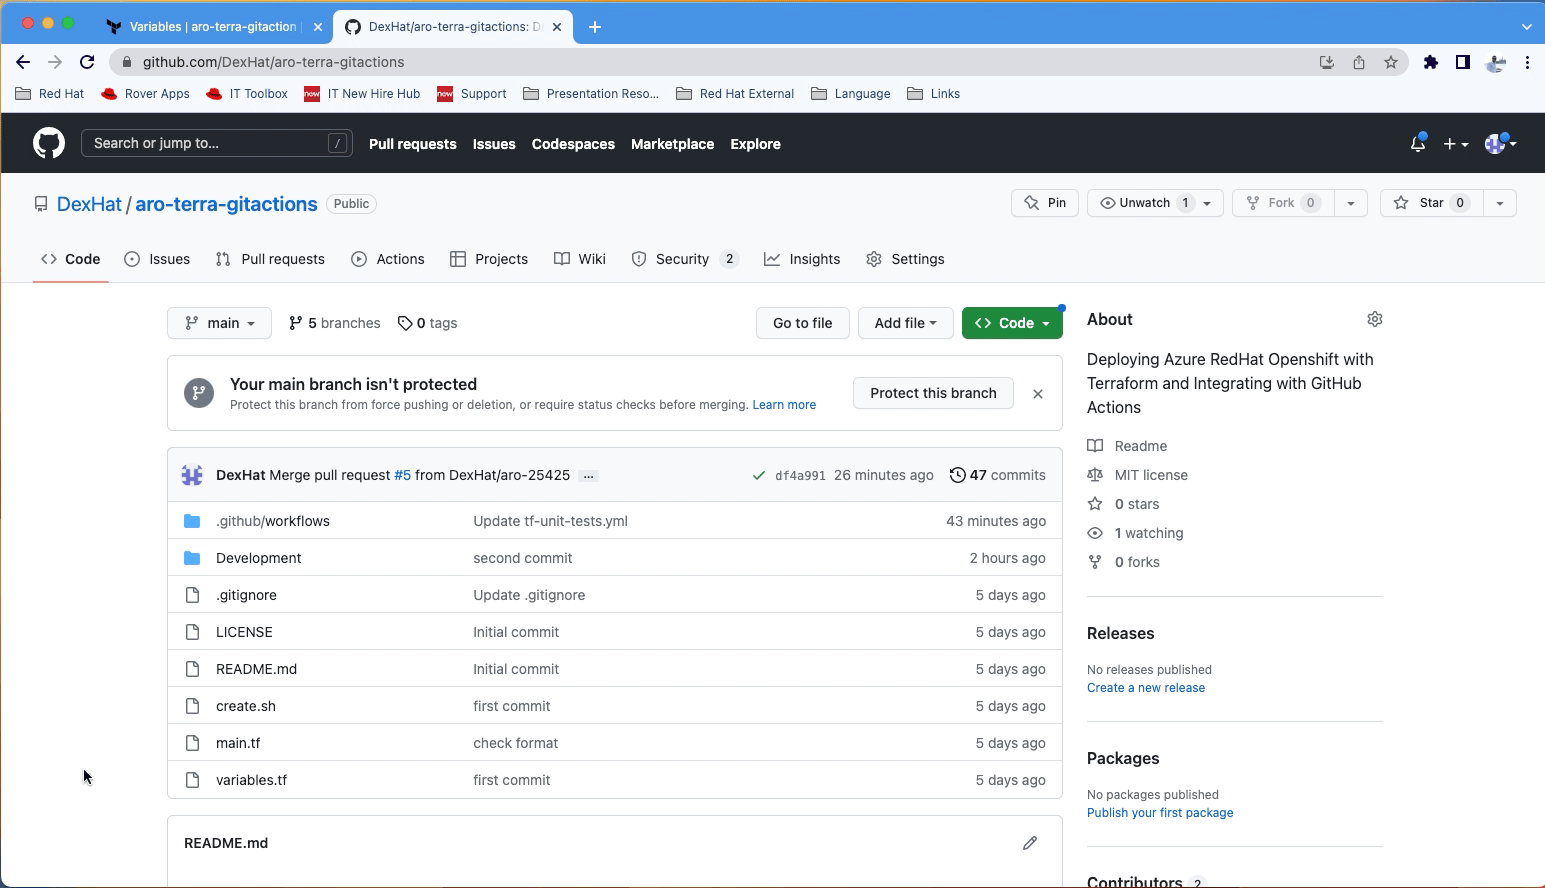Screen dimensions: 1545x888
Task: Open the IT Toolbox bookmark
Action: (x=246, y=94)
